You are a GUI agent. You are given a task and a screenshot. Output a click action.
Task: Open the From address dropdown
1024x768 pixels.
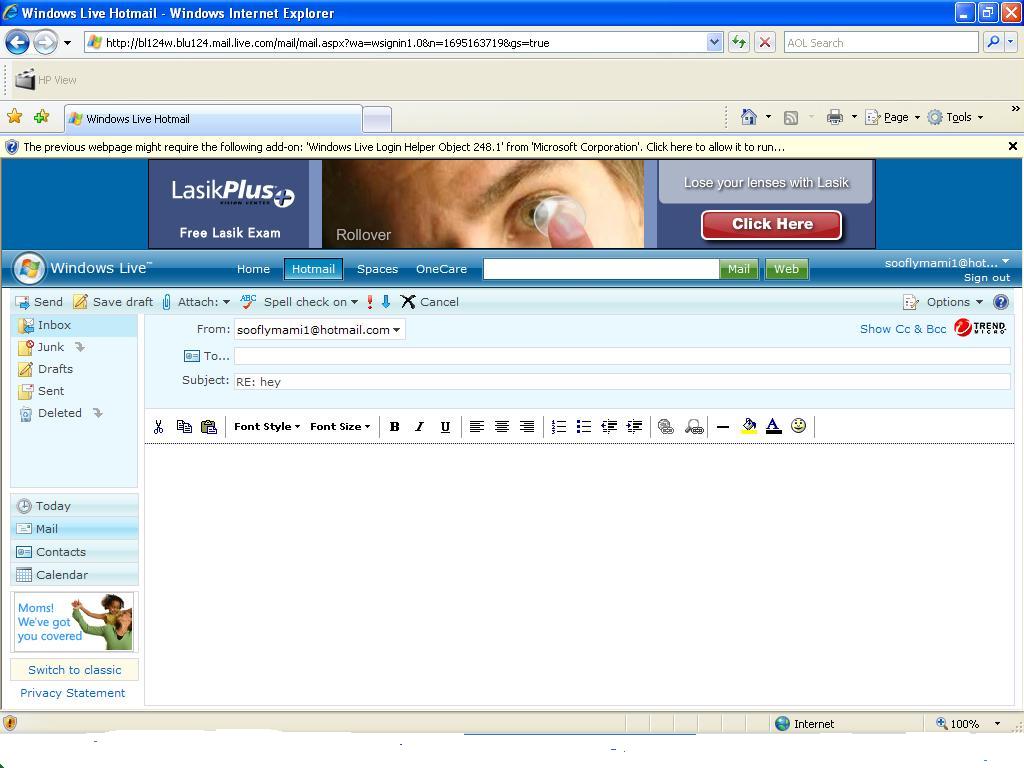(x=319, y=330)
